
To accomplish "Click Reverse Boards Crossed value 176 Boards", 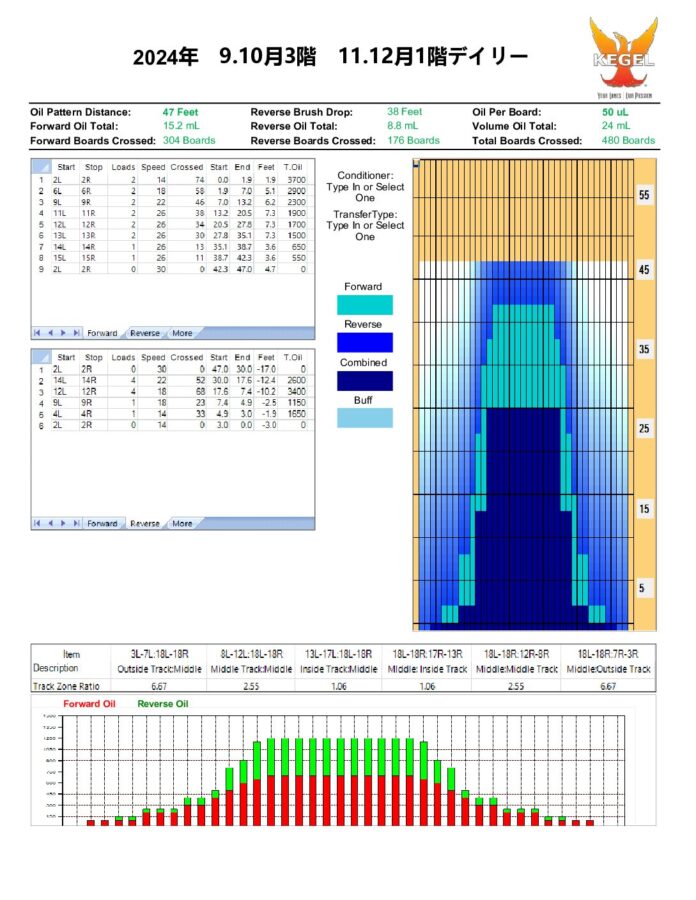I will 414,140.
